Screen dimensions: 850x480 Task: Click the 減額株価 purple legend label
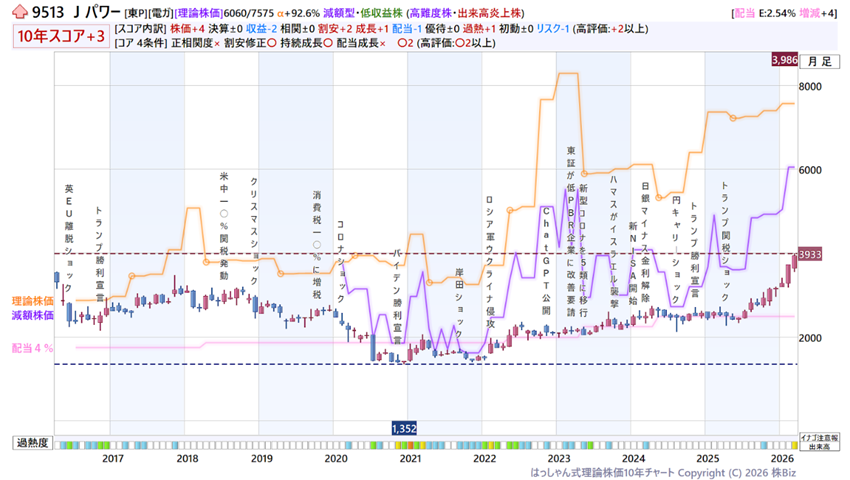click(x=32, y=314)
